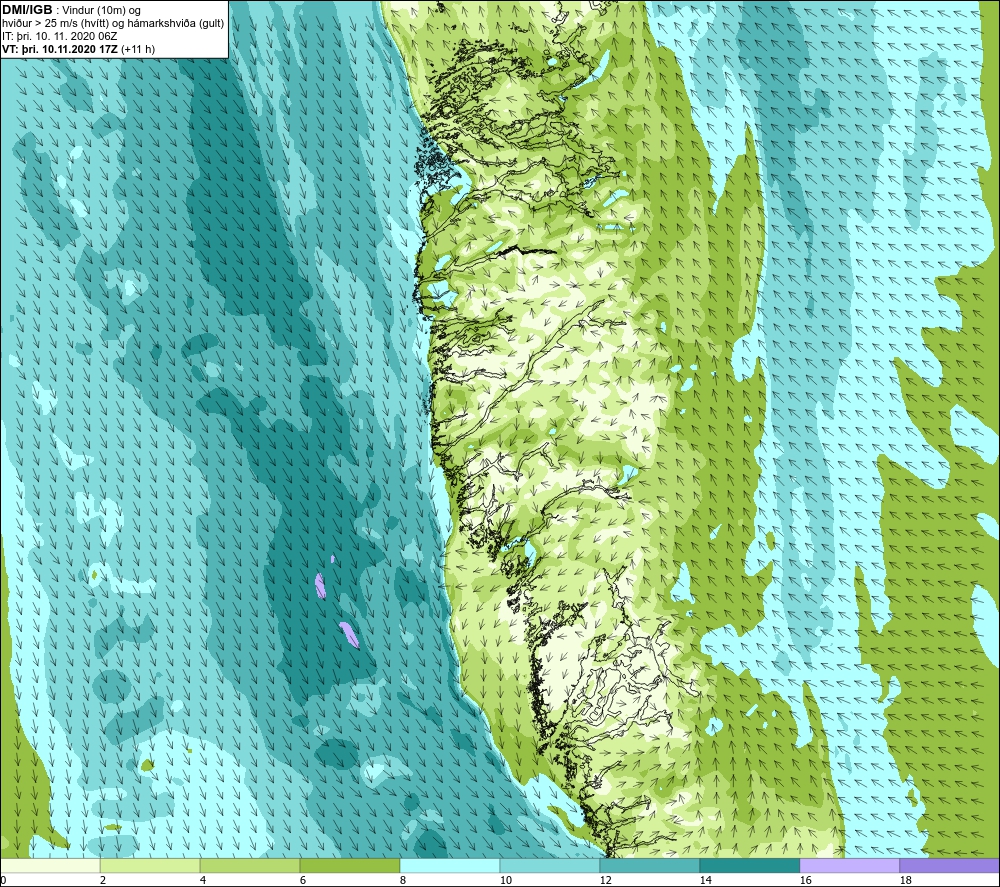Click the olive green 6–8 m/s legend swatch

pyautogui.click(x=350, y=865)
